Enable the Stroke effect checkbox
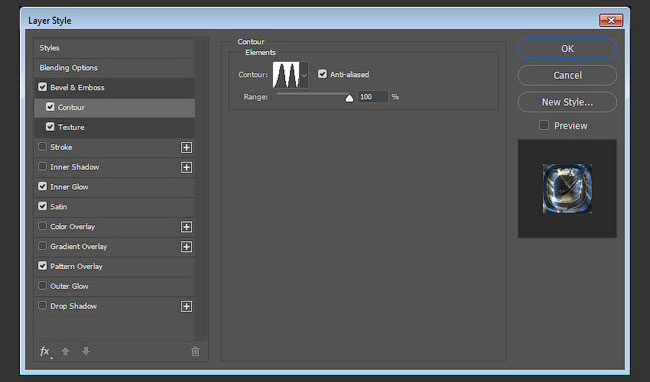This screenshot has height=382, width=650. click(x=42, y=147)
